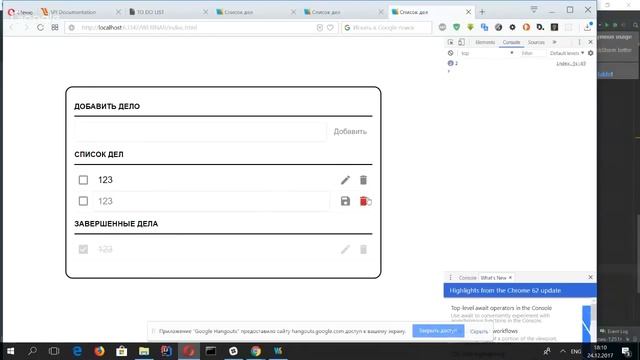Close the DevTools panel
This screenshot has width=640, height=360.
tap(590, 42)
